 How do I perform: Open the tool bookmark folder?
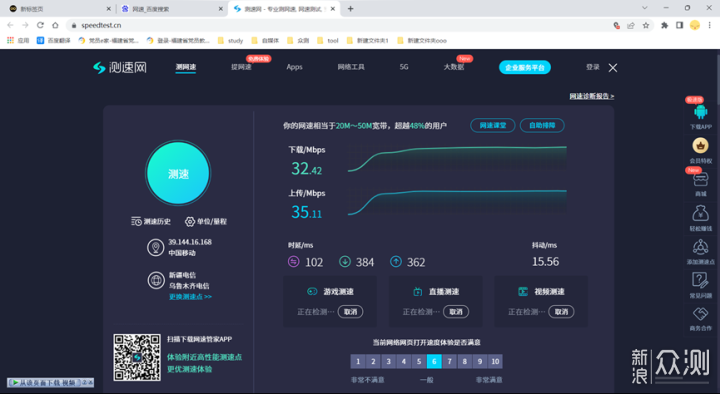[x=328, y=40]
